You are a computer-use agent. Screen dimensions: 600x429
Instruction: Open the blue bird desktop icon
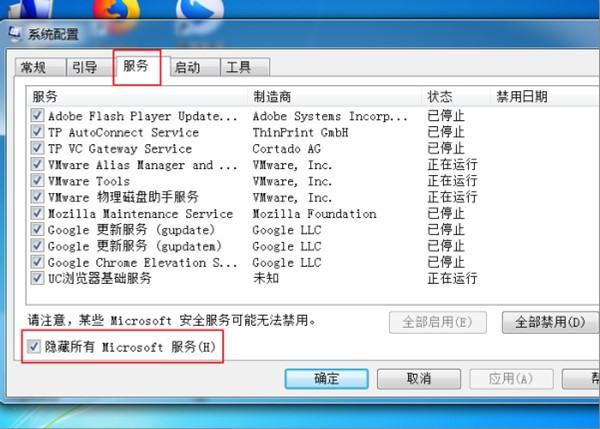click(x=200, y=9)
